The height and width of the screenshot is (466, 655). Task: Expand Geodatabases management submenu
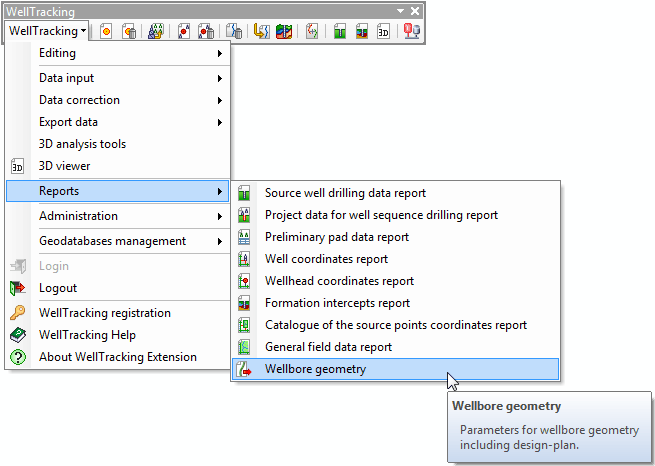(x=118, y=241)
